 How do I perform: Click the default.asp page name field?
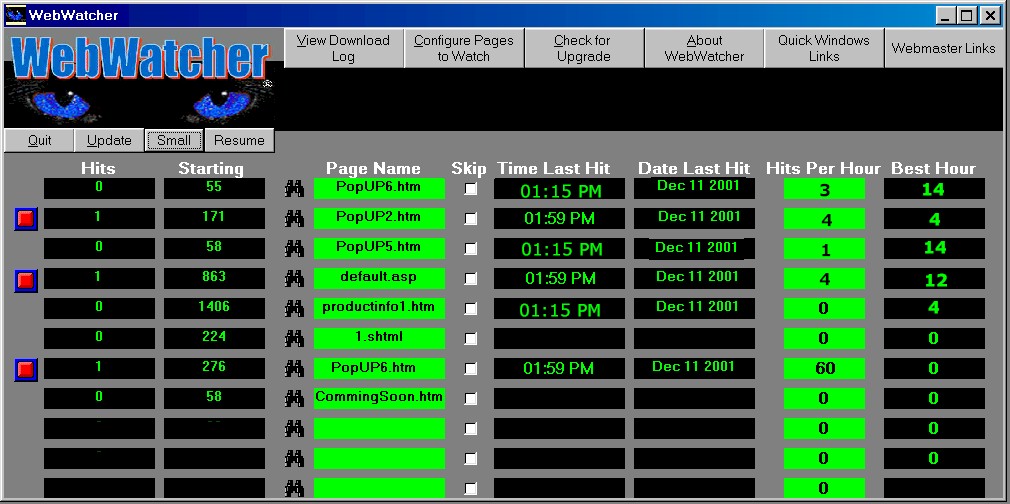379,277
